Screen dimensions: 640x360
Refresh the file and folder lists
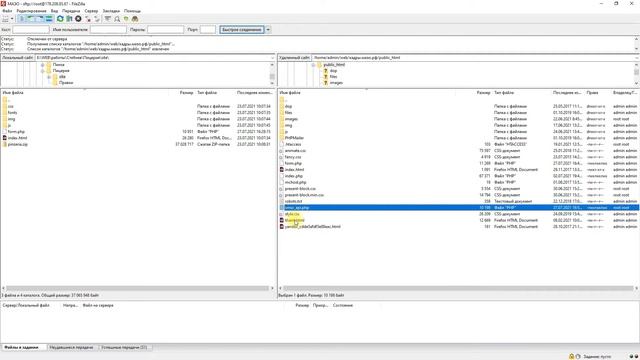click(x=60, y=19)
